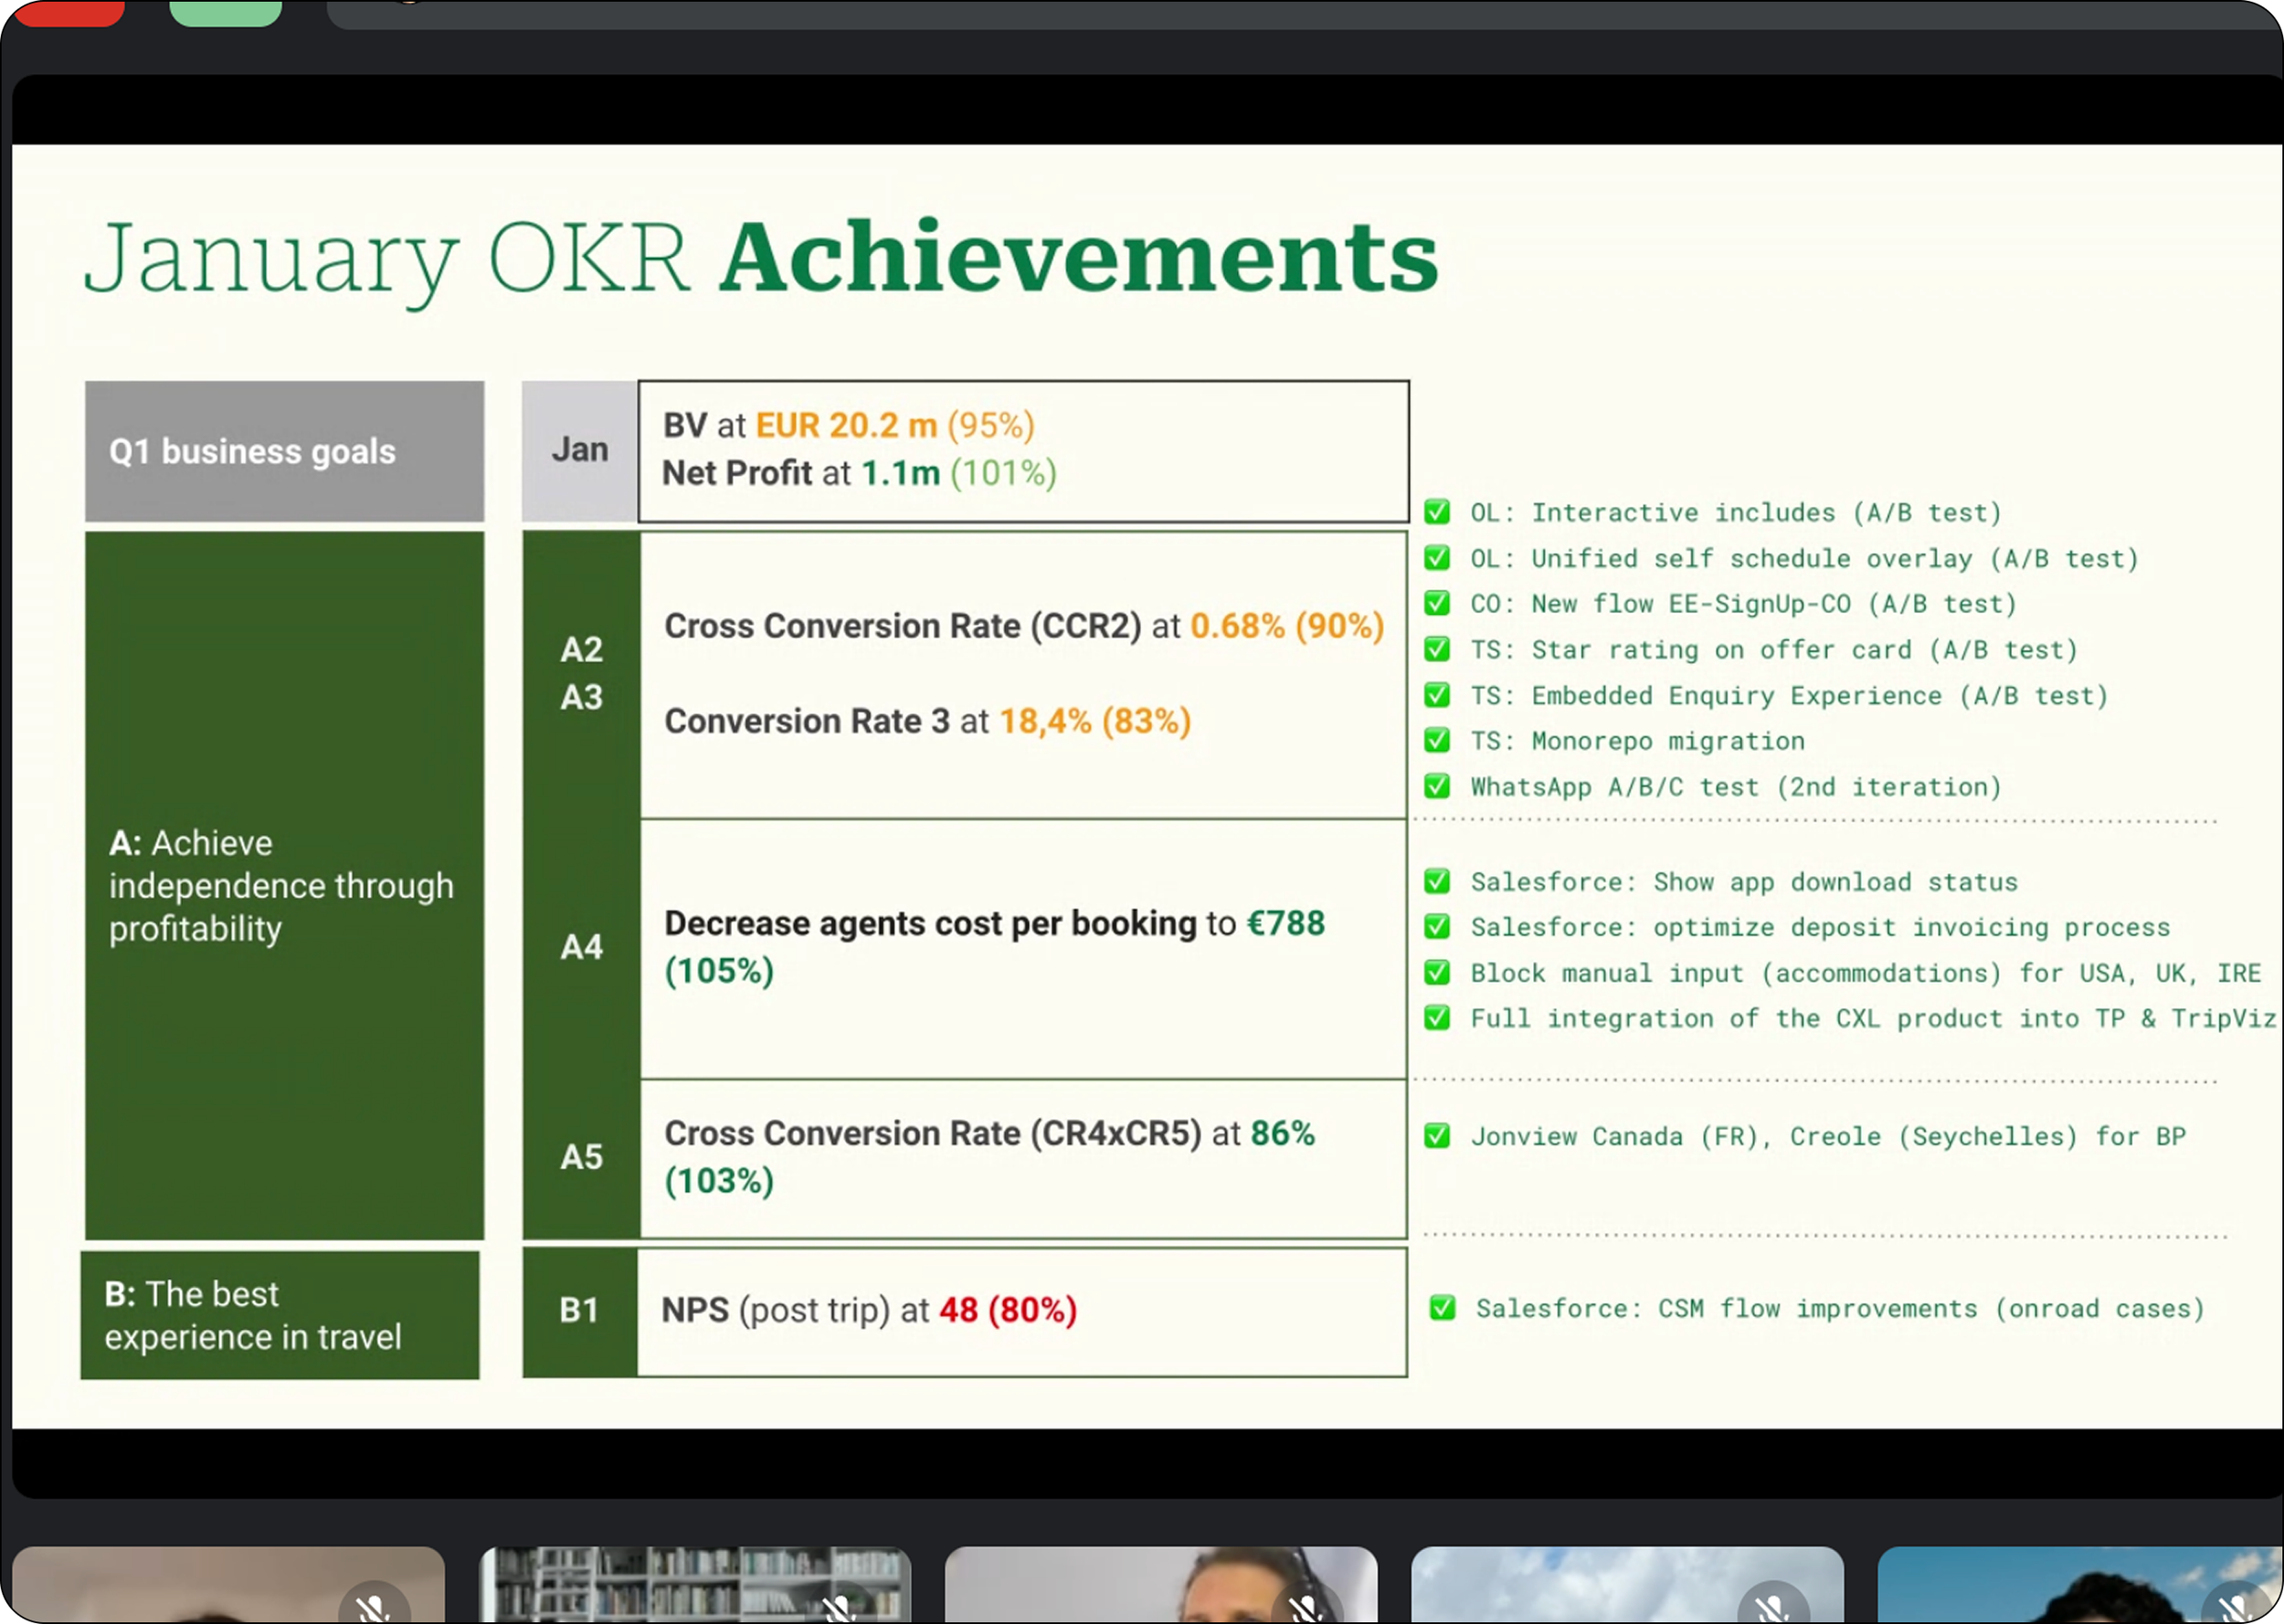Click the A: Achieve independence through profitability box
This screenshot has height=1624, width=2284.
tap(284, 886)
